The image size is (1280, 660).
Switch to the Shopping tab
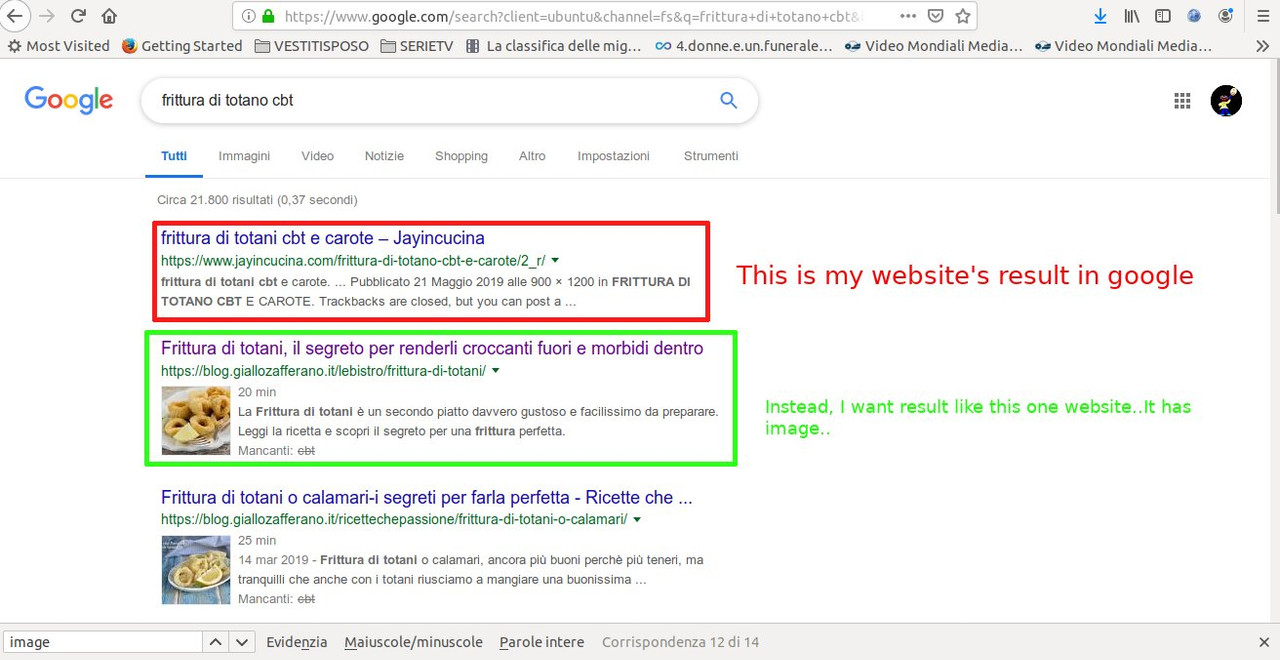coord(461,156)
